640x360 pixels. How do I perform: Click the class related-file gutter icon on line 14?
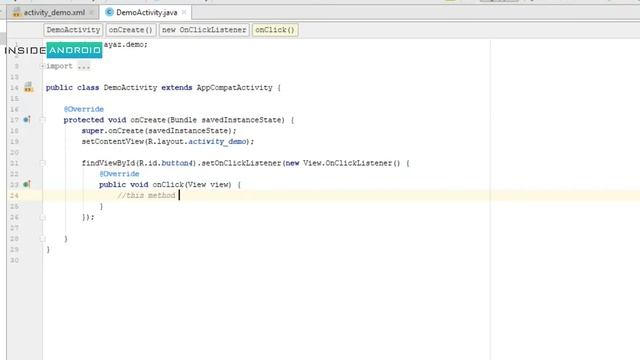point(28,87)
